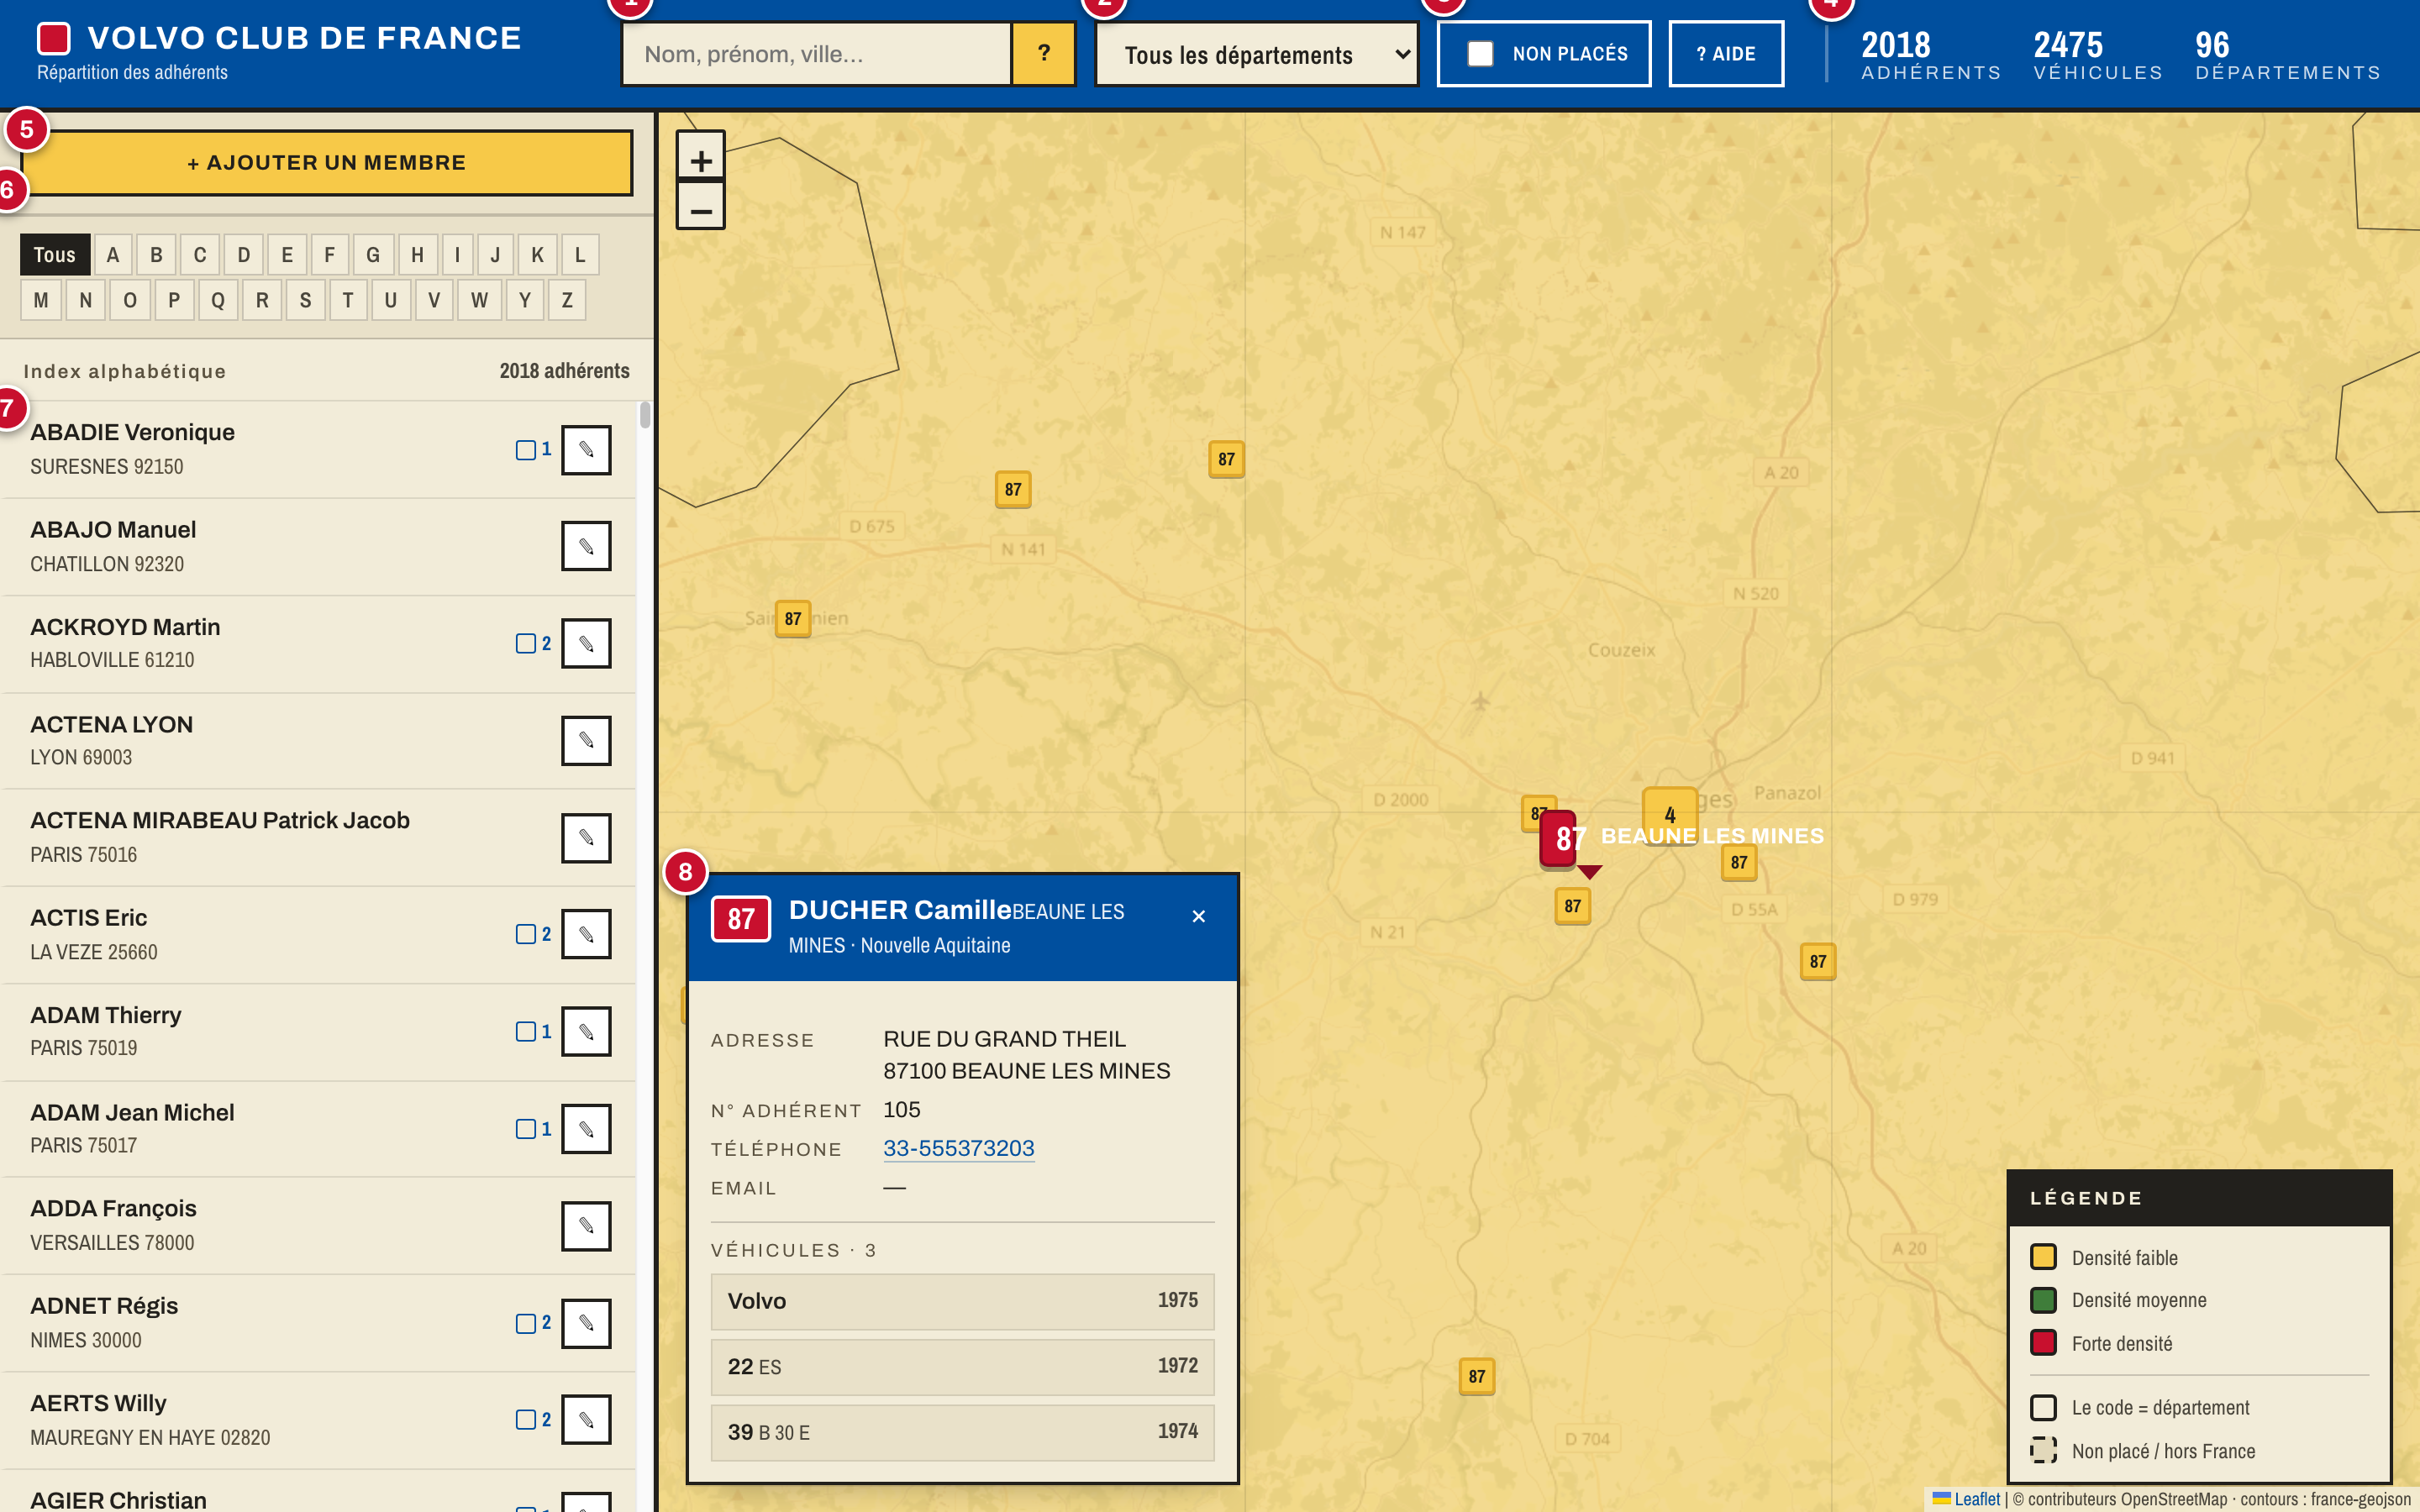2420x1512 pixels.
Task: Click AJOUTER UN MEMBRE button
Action: click(327, 163)
